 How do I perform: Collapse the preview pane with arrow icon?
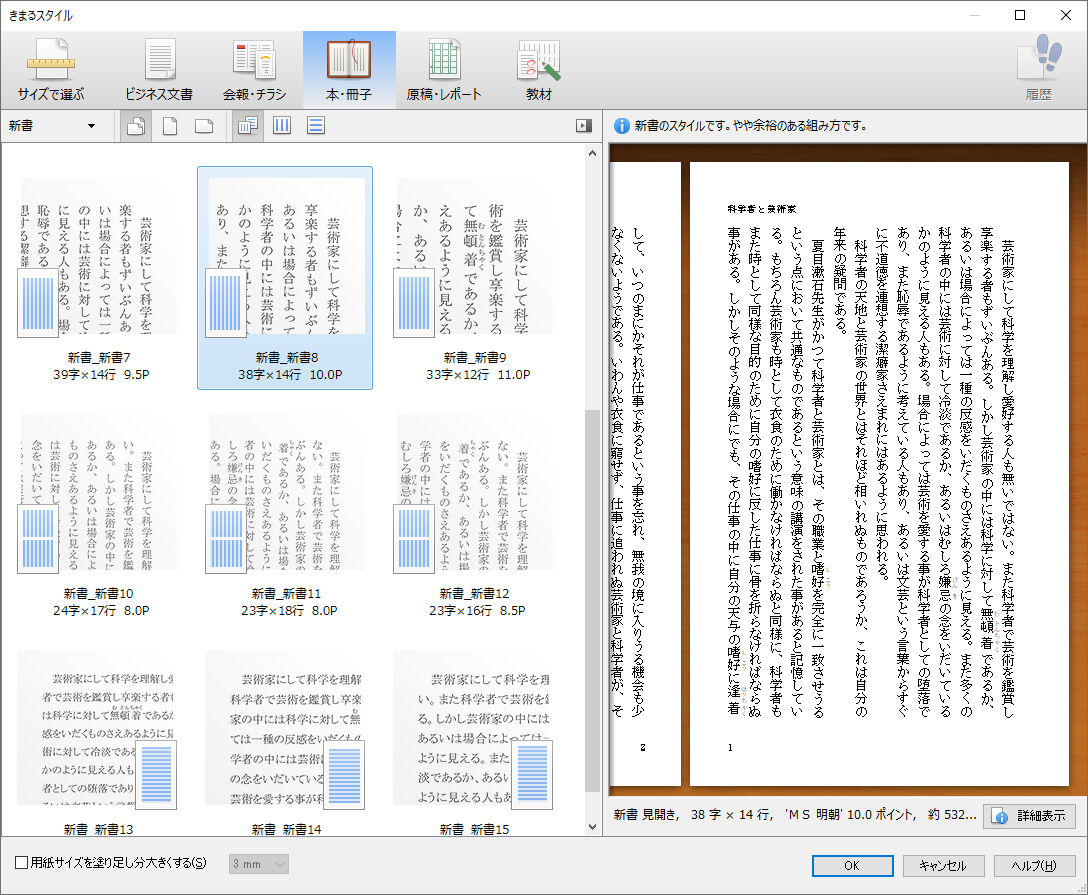(x=584, y=126)
